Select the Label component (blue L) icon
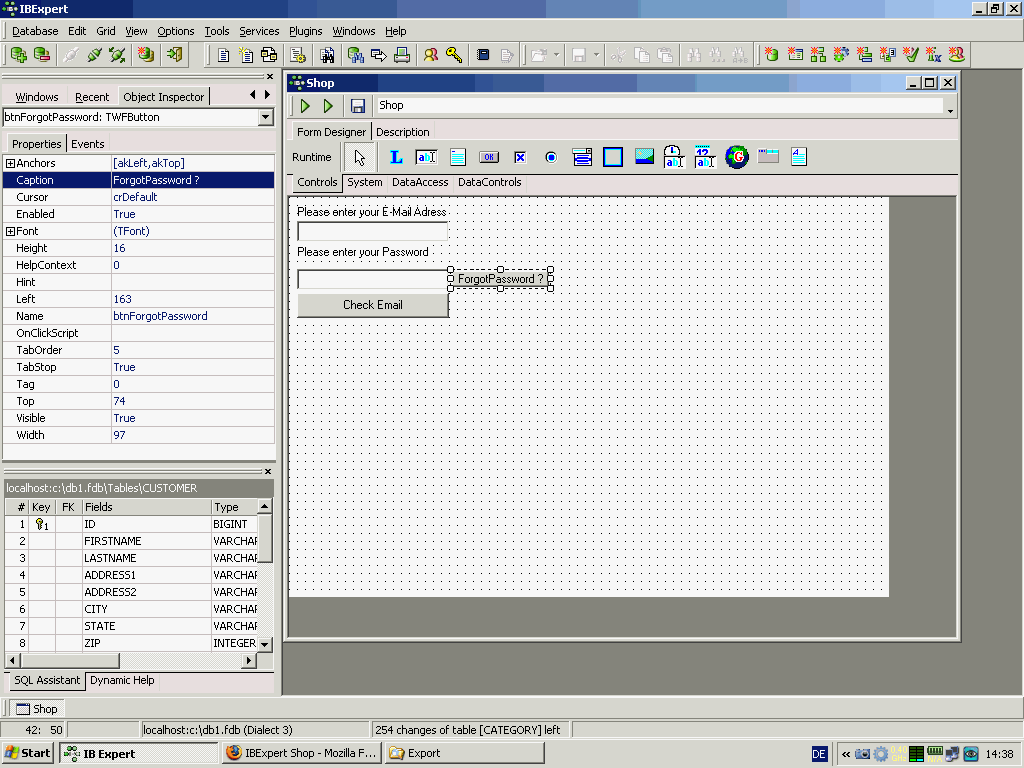The image size is (1024, 768). [x=396, y=157]
